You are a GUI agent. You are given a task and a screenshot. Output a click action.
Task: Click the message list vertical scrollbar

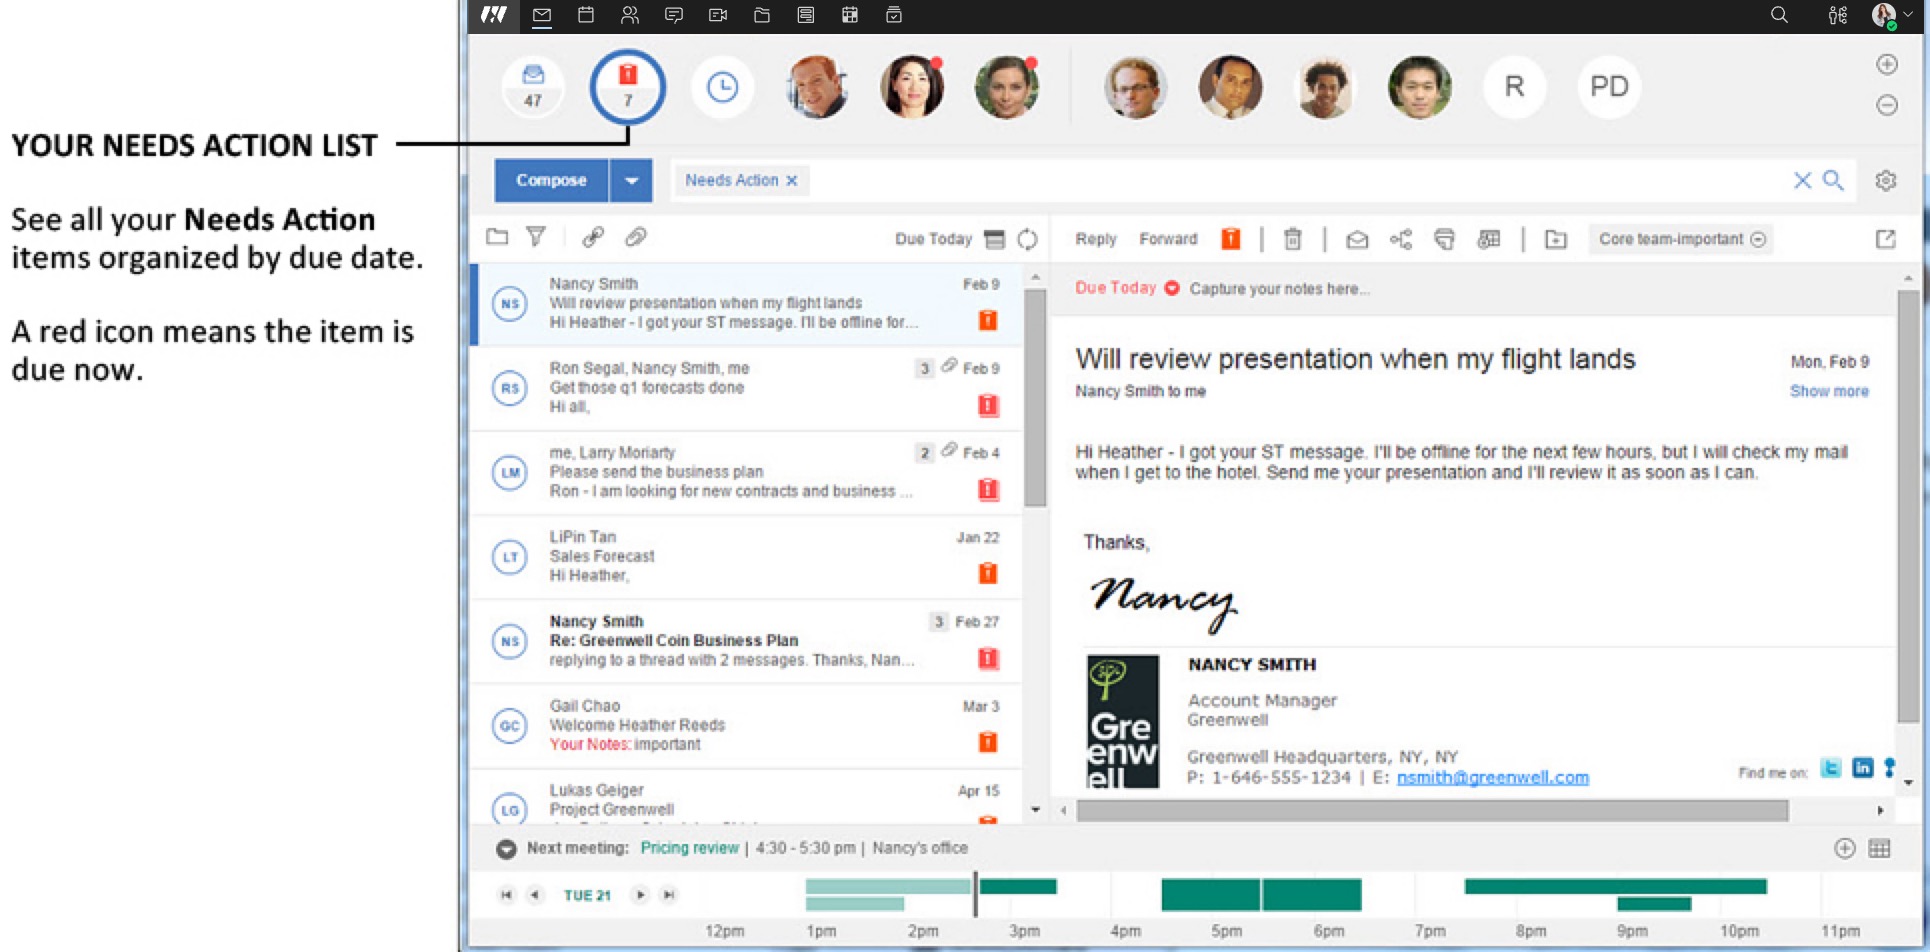[x=1035, y=398]
